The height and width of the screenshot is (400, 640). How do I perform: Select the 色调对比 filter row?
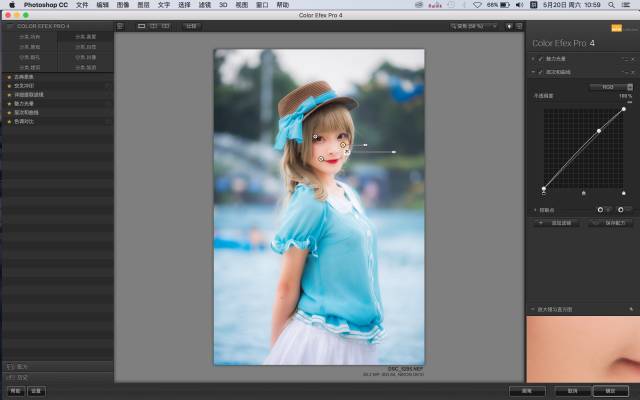(x=58, y=122)
